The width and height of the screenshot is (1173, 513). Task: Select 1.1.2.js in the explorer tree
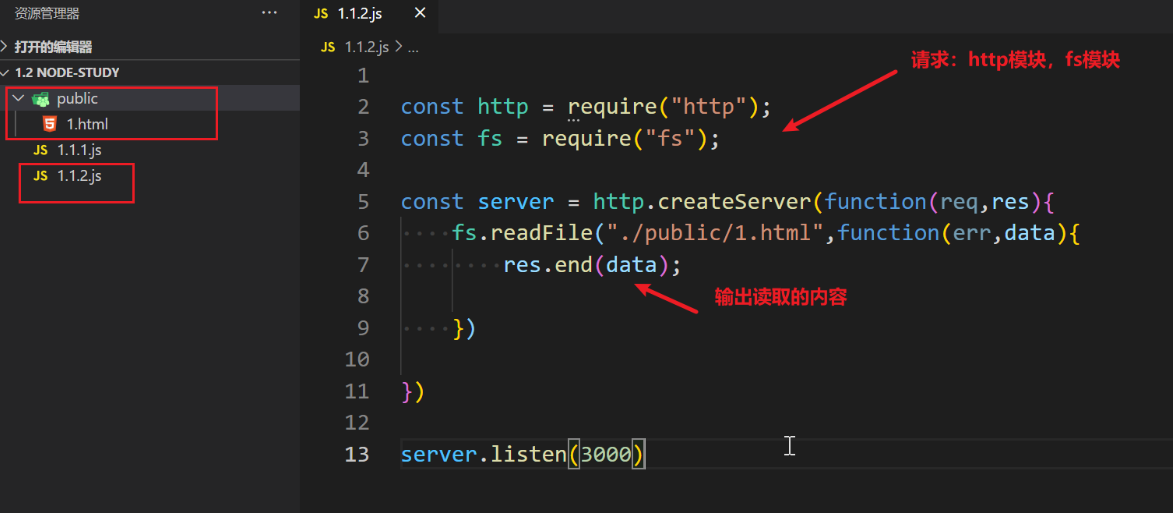(79, 176)
